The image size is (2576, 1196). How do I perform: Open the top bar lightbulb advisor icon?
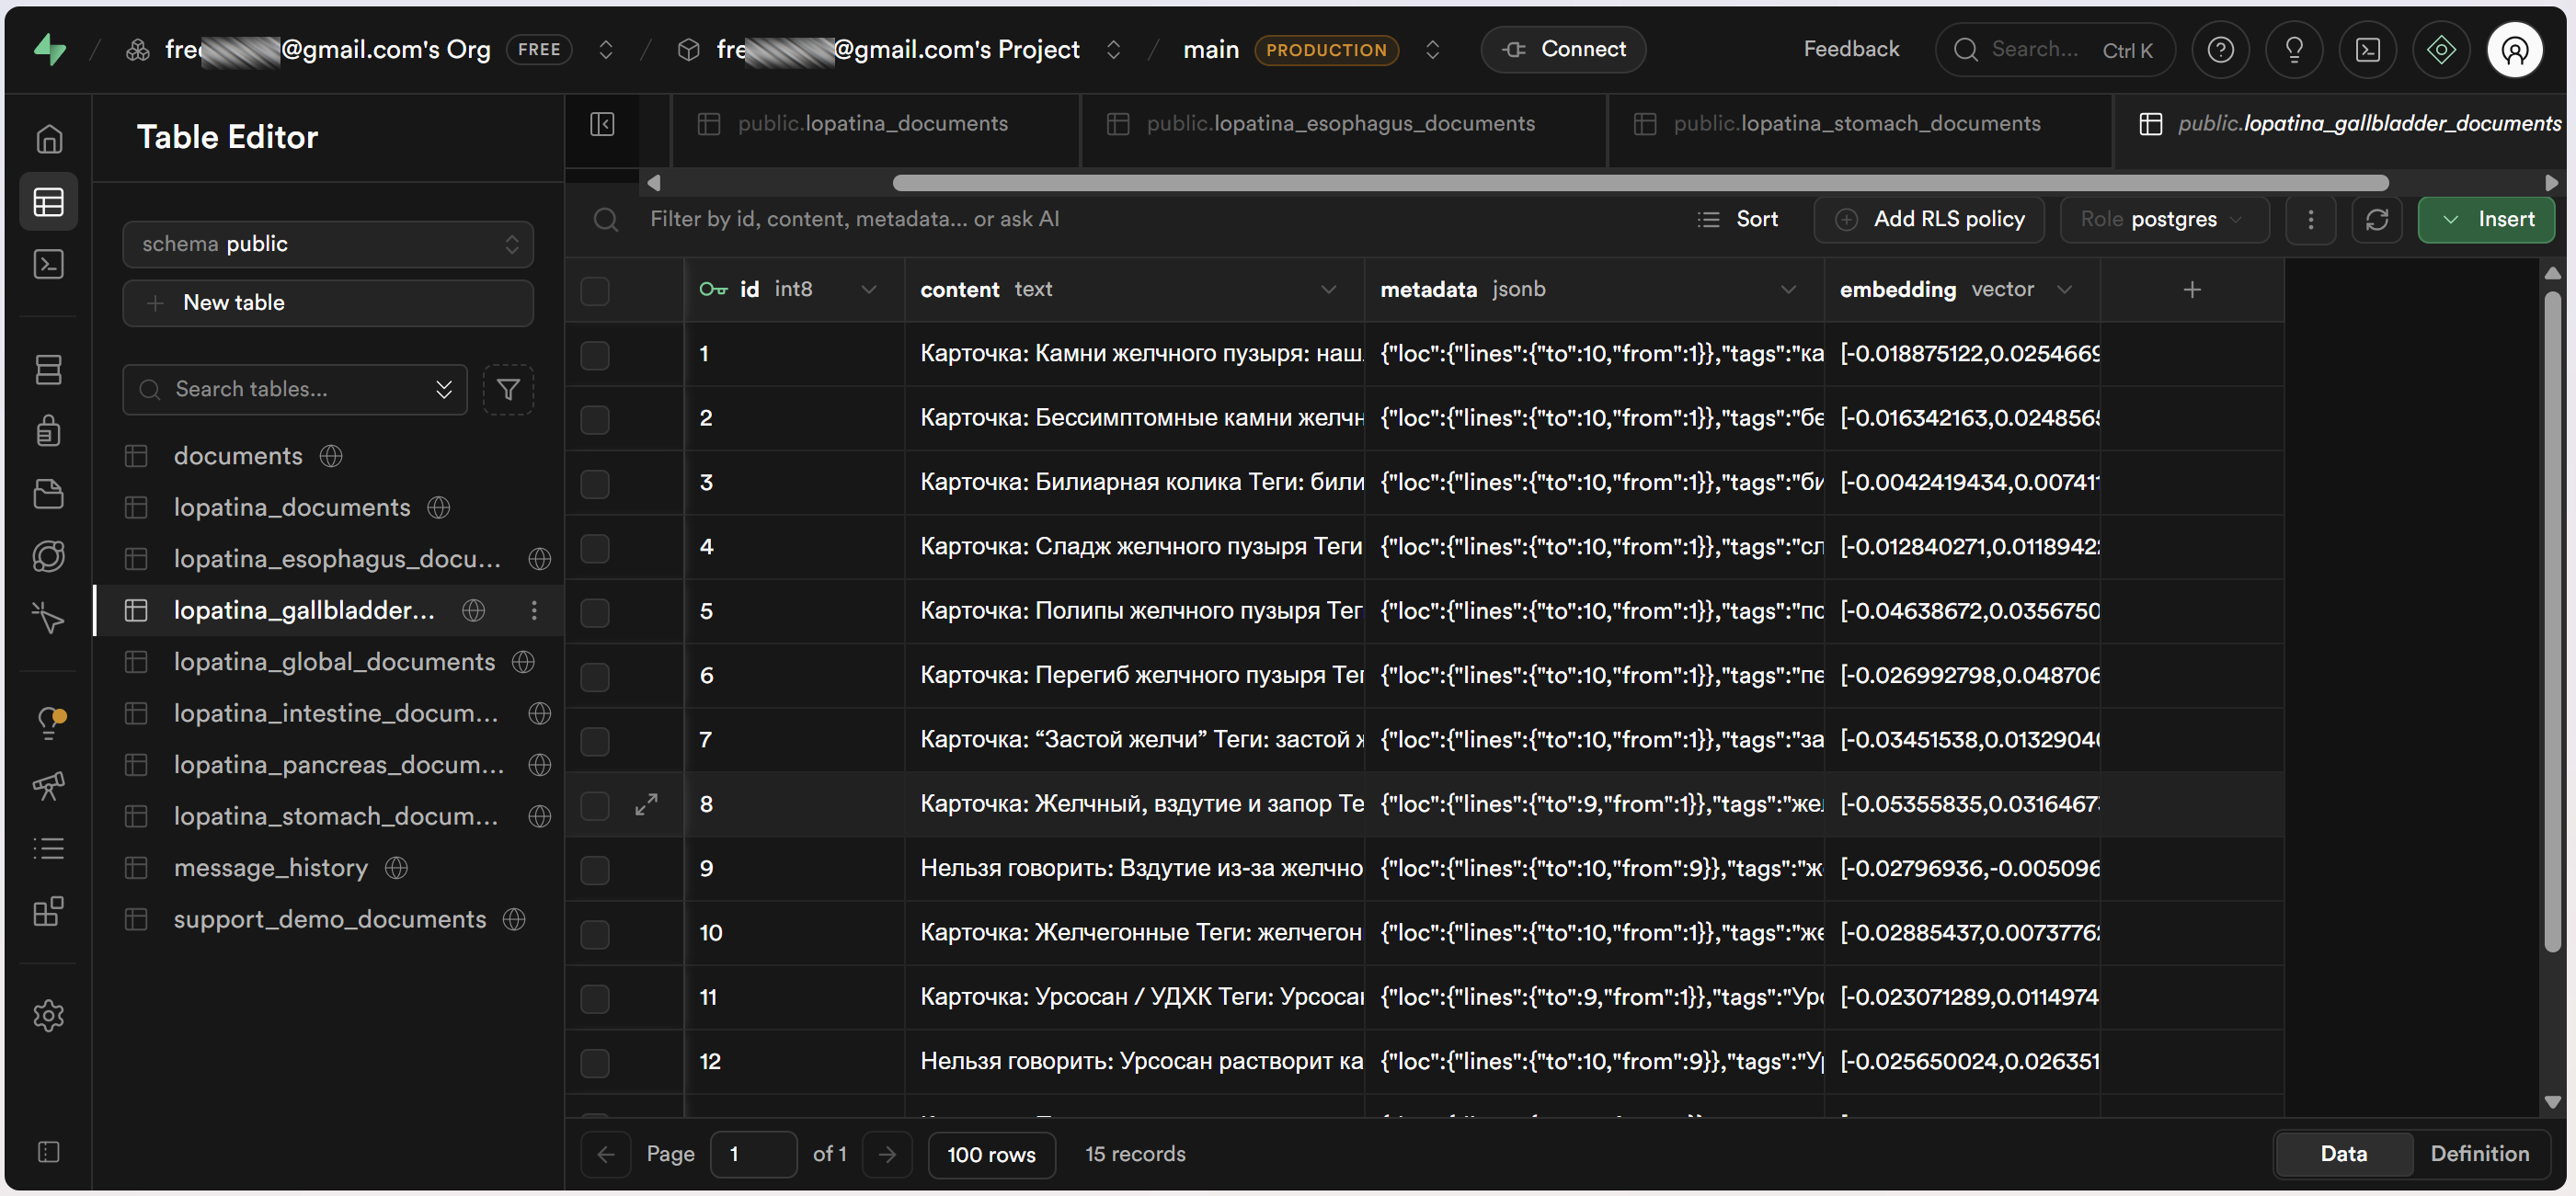(x=2294, y=49)
